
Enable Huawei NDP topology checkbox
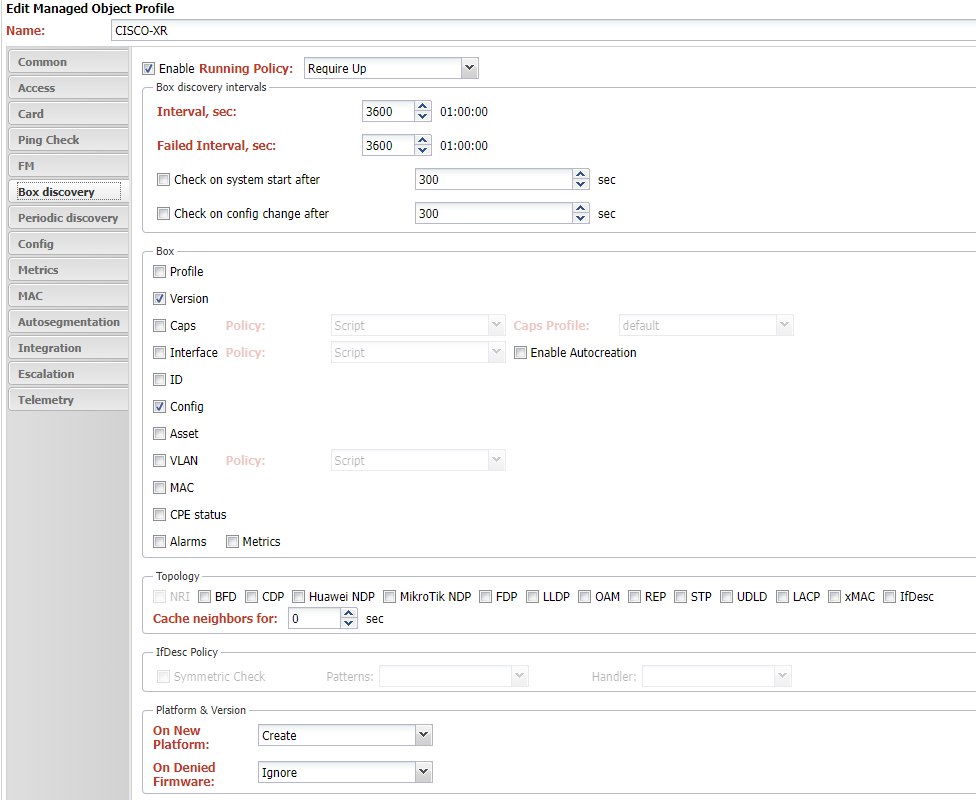298,596
